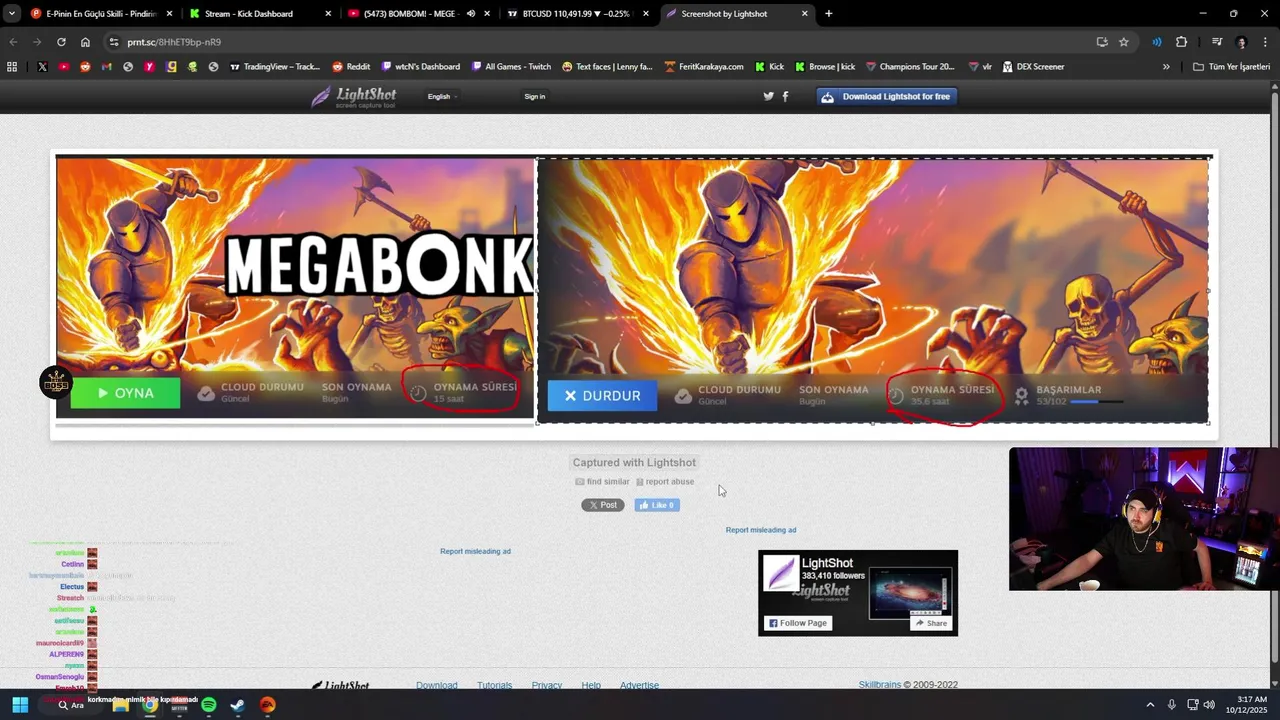Viewport: 1280px width, 720px height.
Task: Open Spotify from the taskbar
Action: (x=208, y=705)
